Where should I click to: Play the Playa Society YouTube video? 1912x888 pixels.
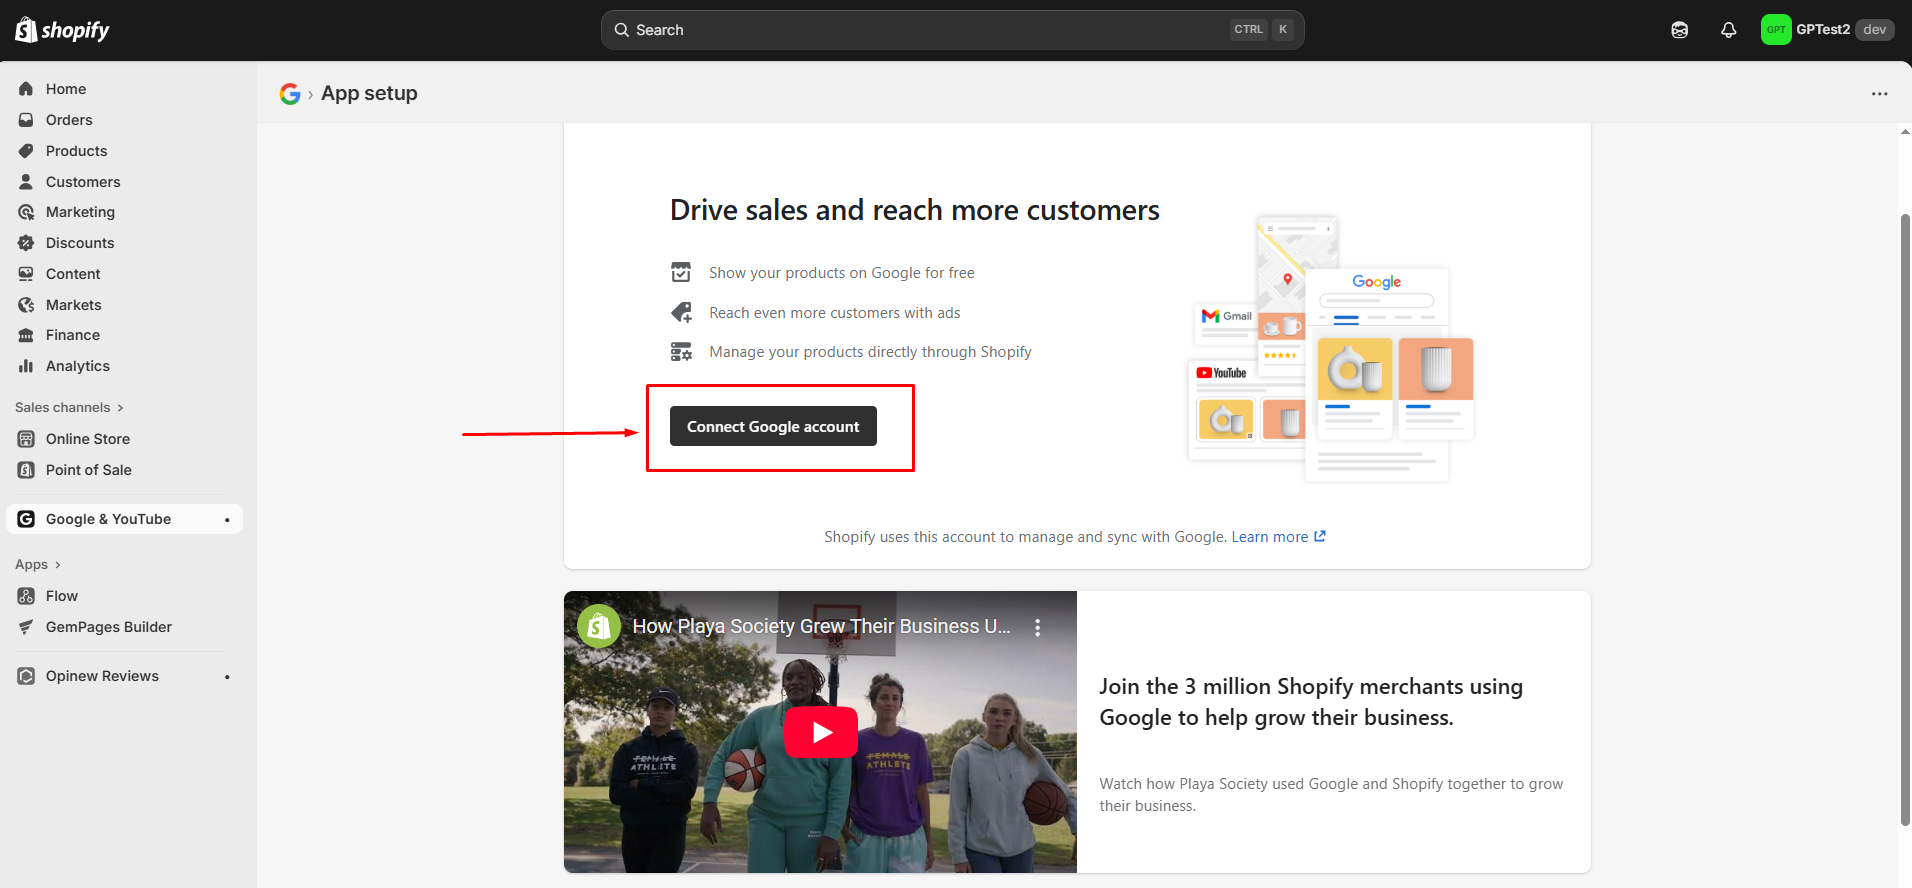point(820,732)
